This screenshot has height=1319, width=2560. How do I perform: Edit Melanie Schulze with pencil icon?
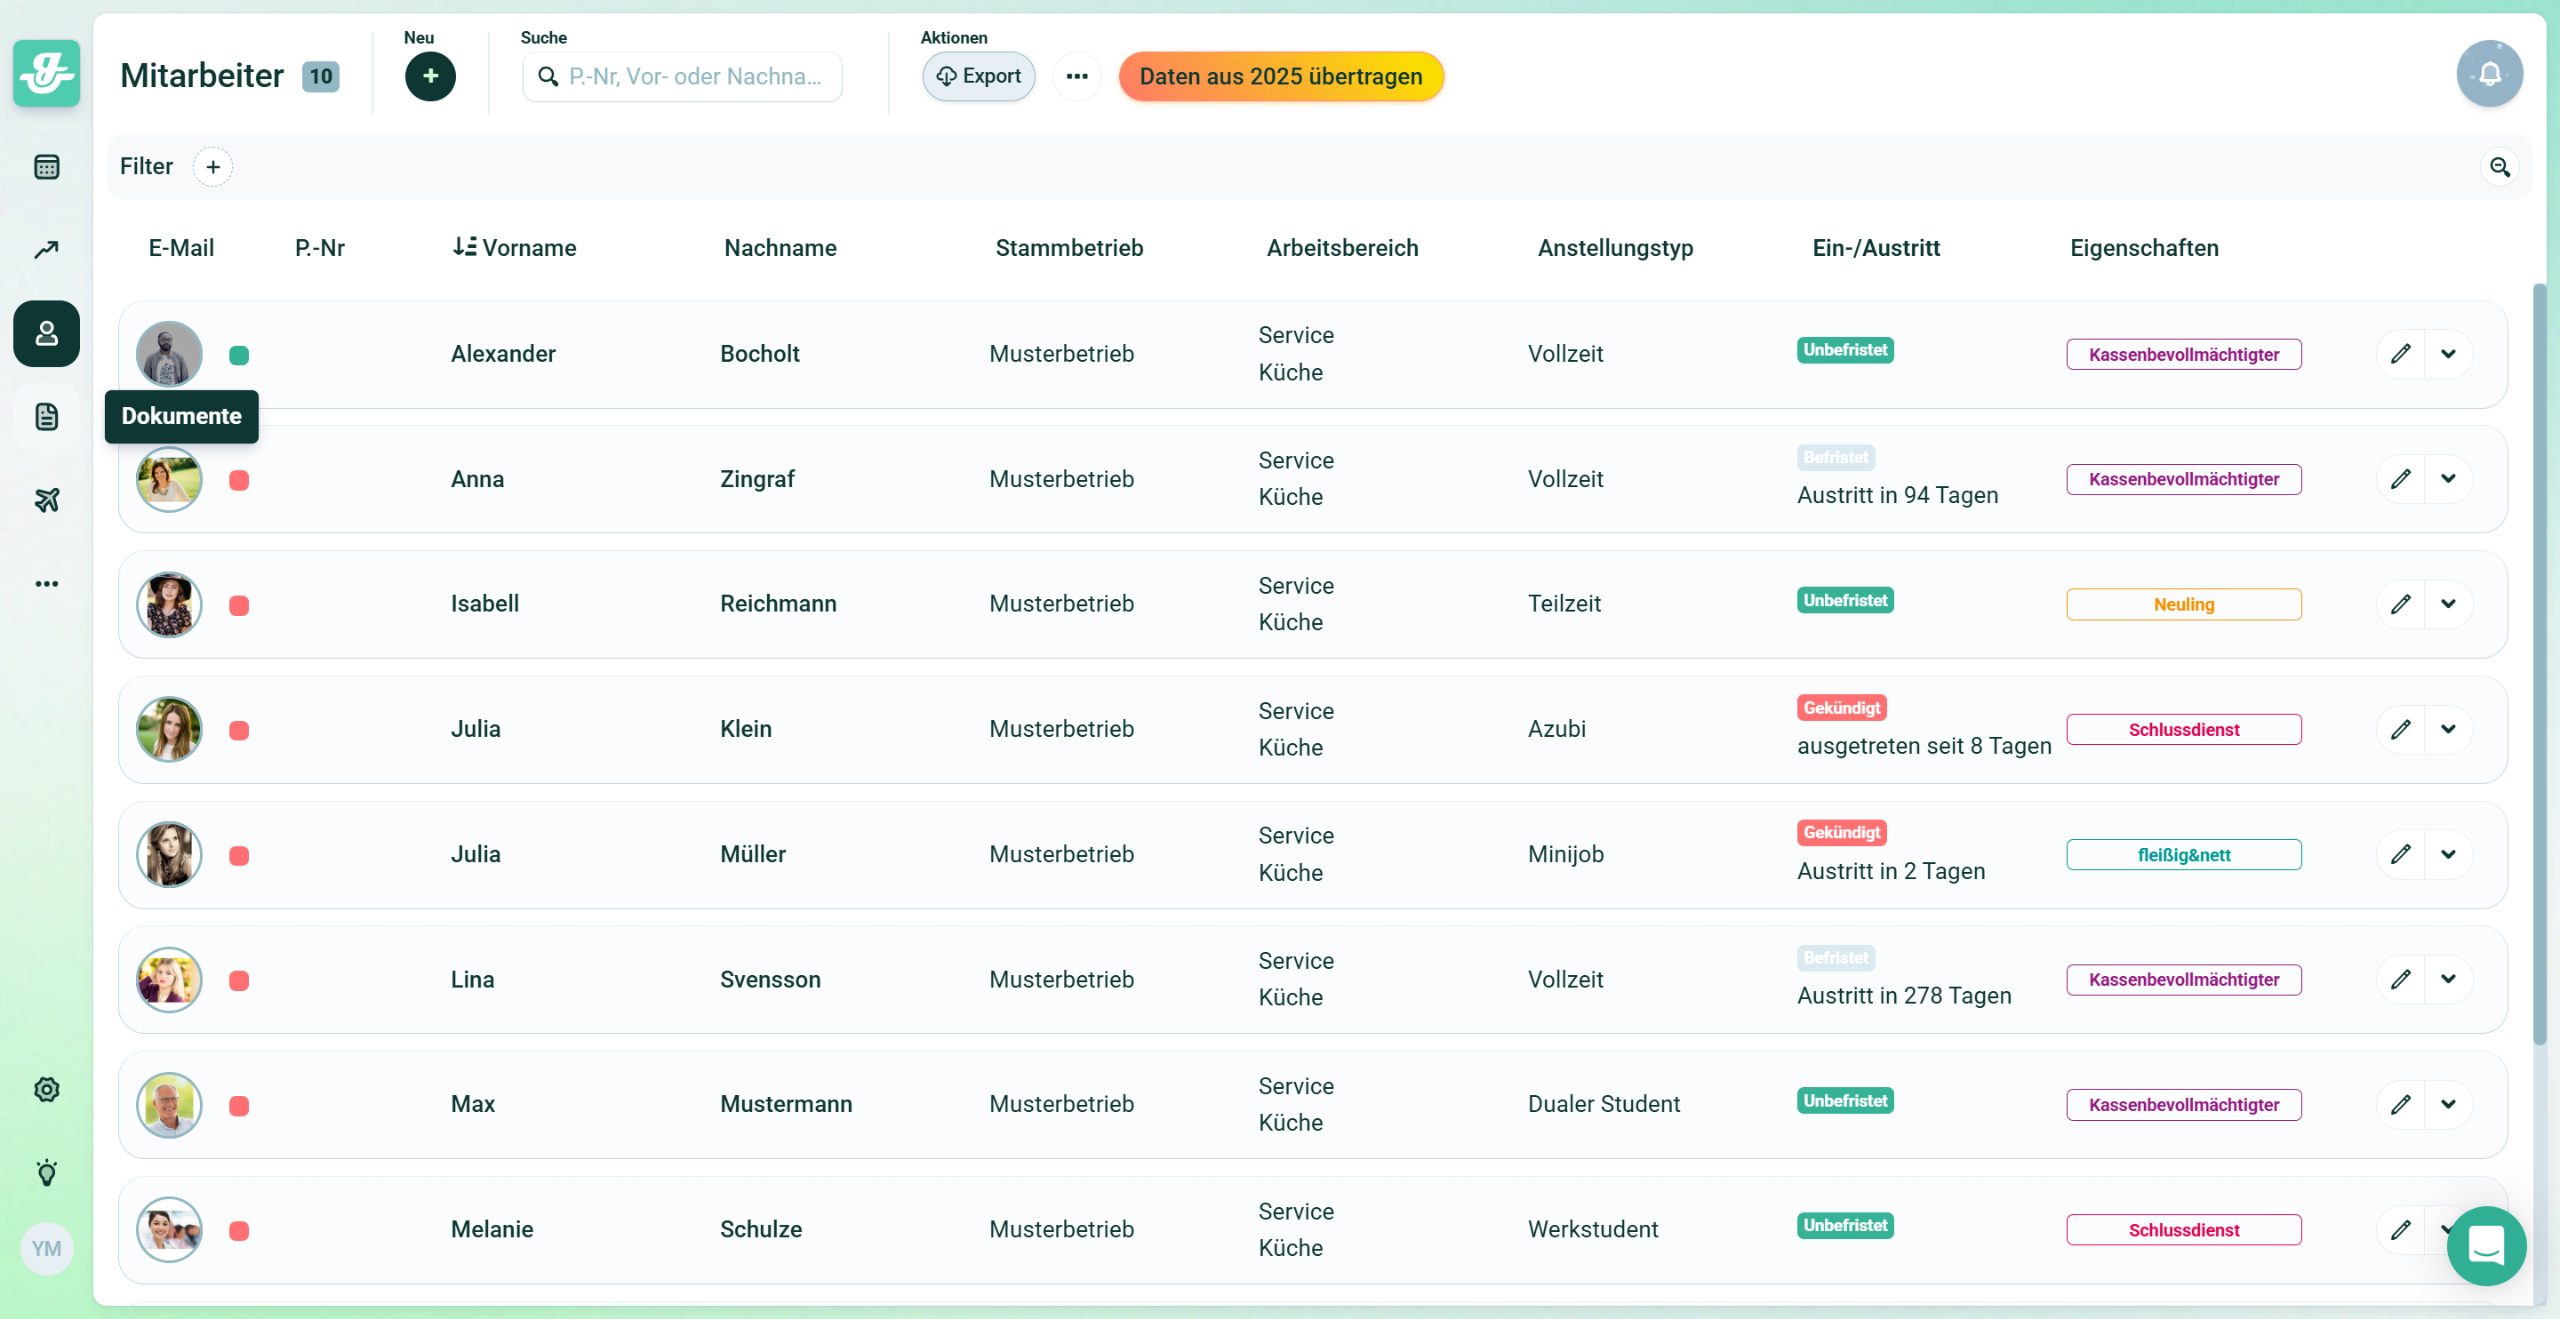[x=2401, y=1230]
